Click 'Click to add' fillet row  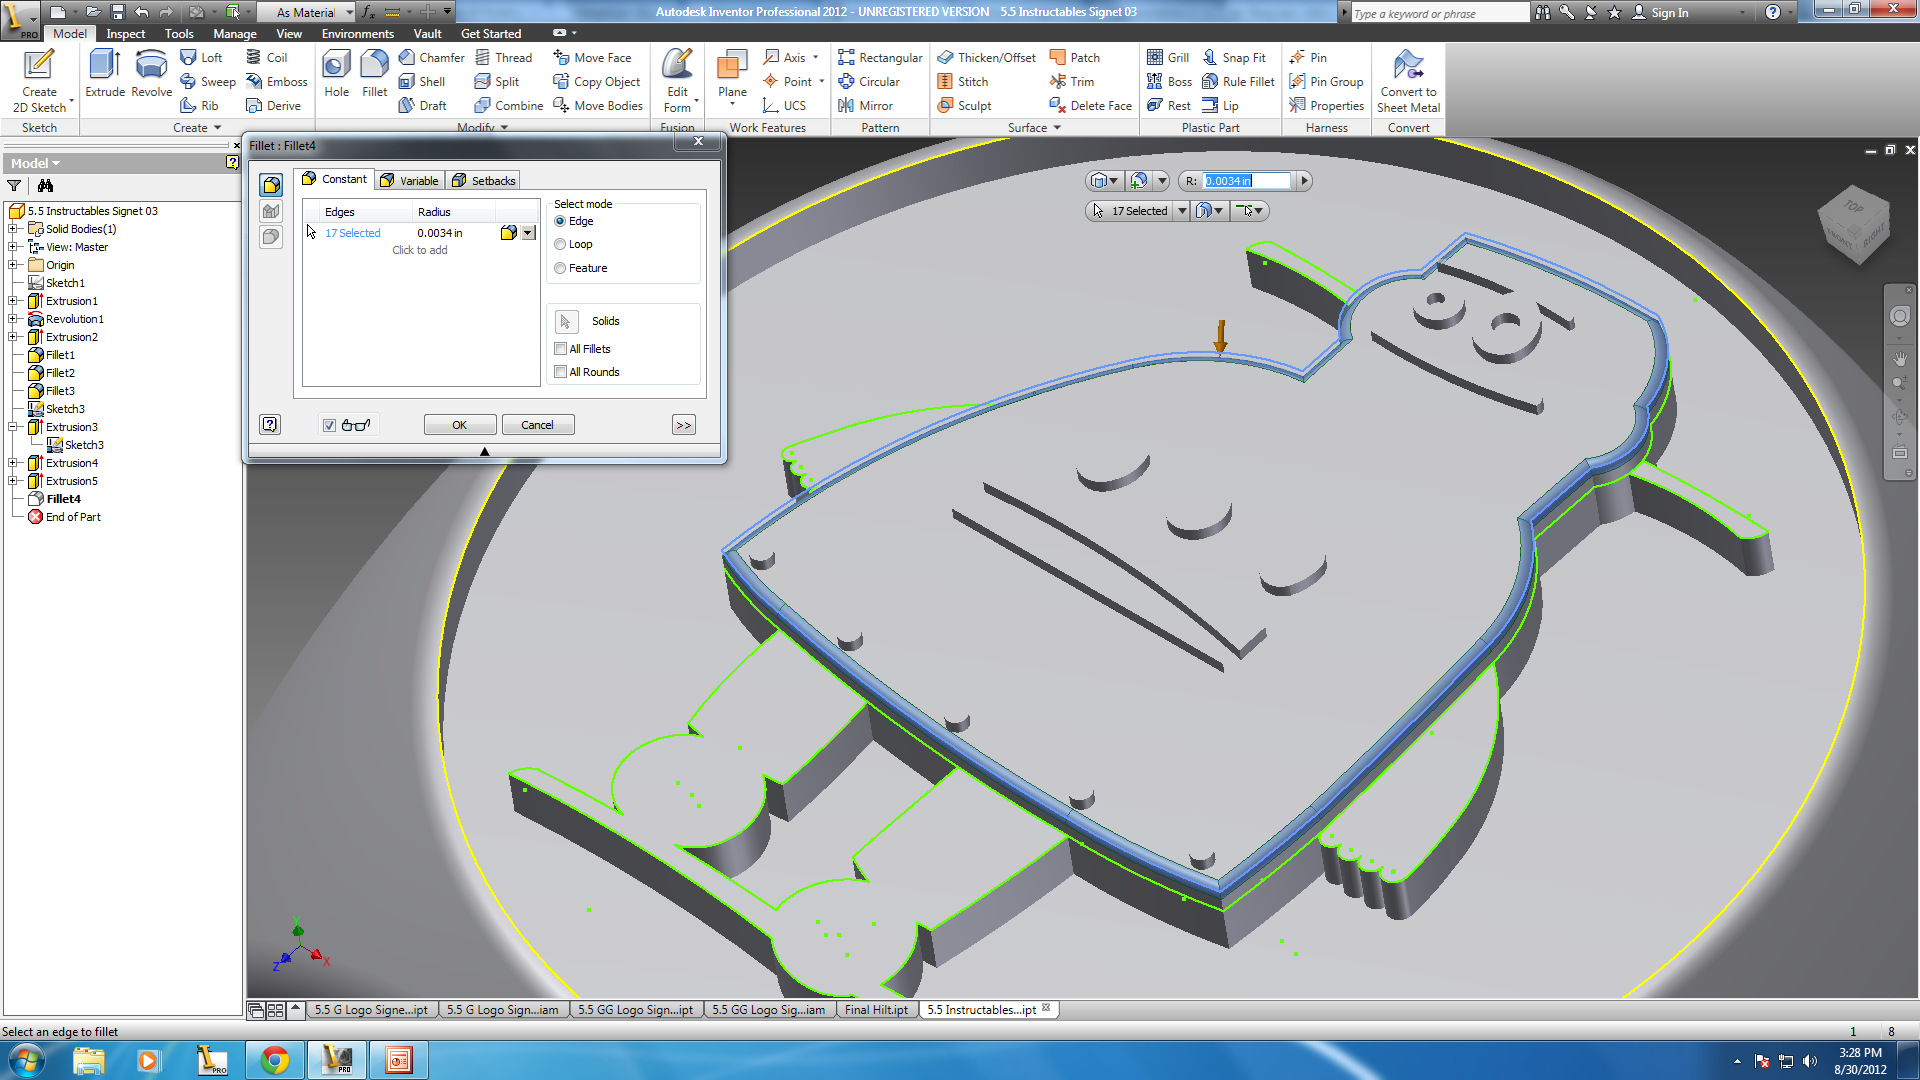(x=420, y=250)
